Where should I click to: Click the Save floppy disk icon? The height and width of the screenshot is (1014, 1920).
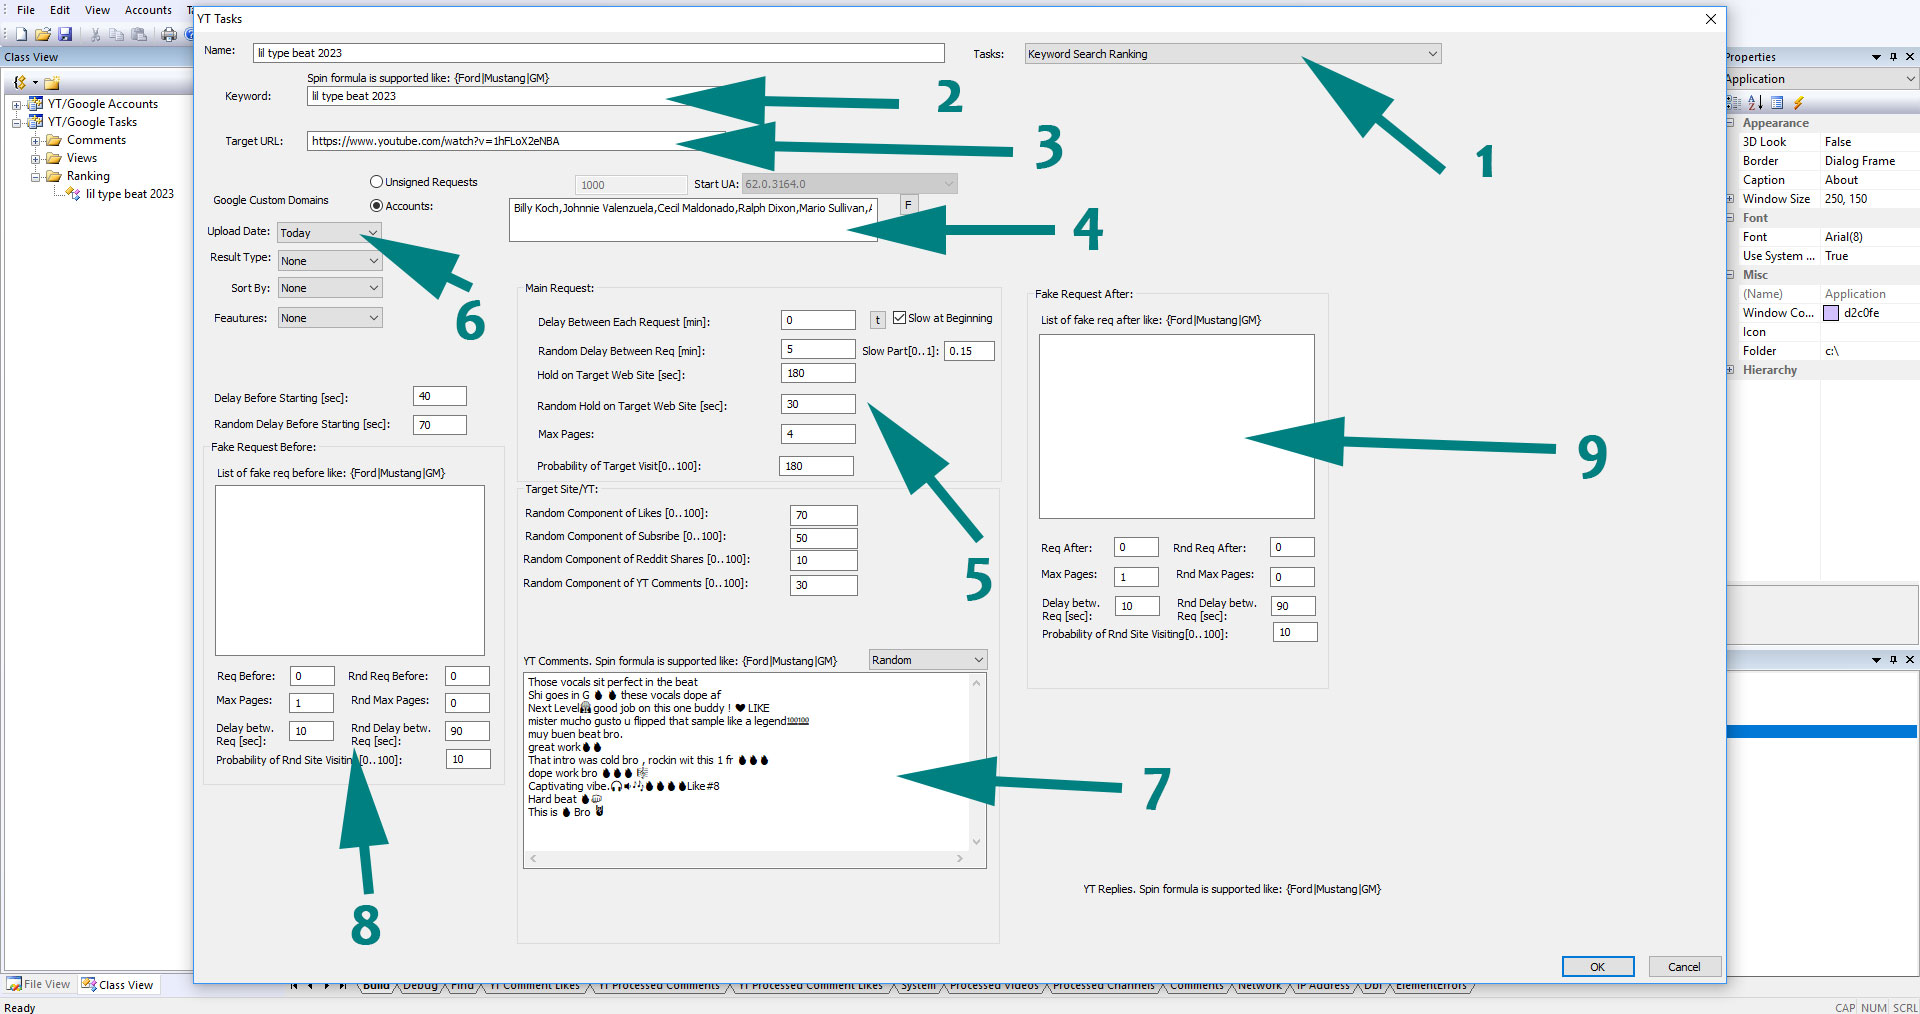coord(65,34)
